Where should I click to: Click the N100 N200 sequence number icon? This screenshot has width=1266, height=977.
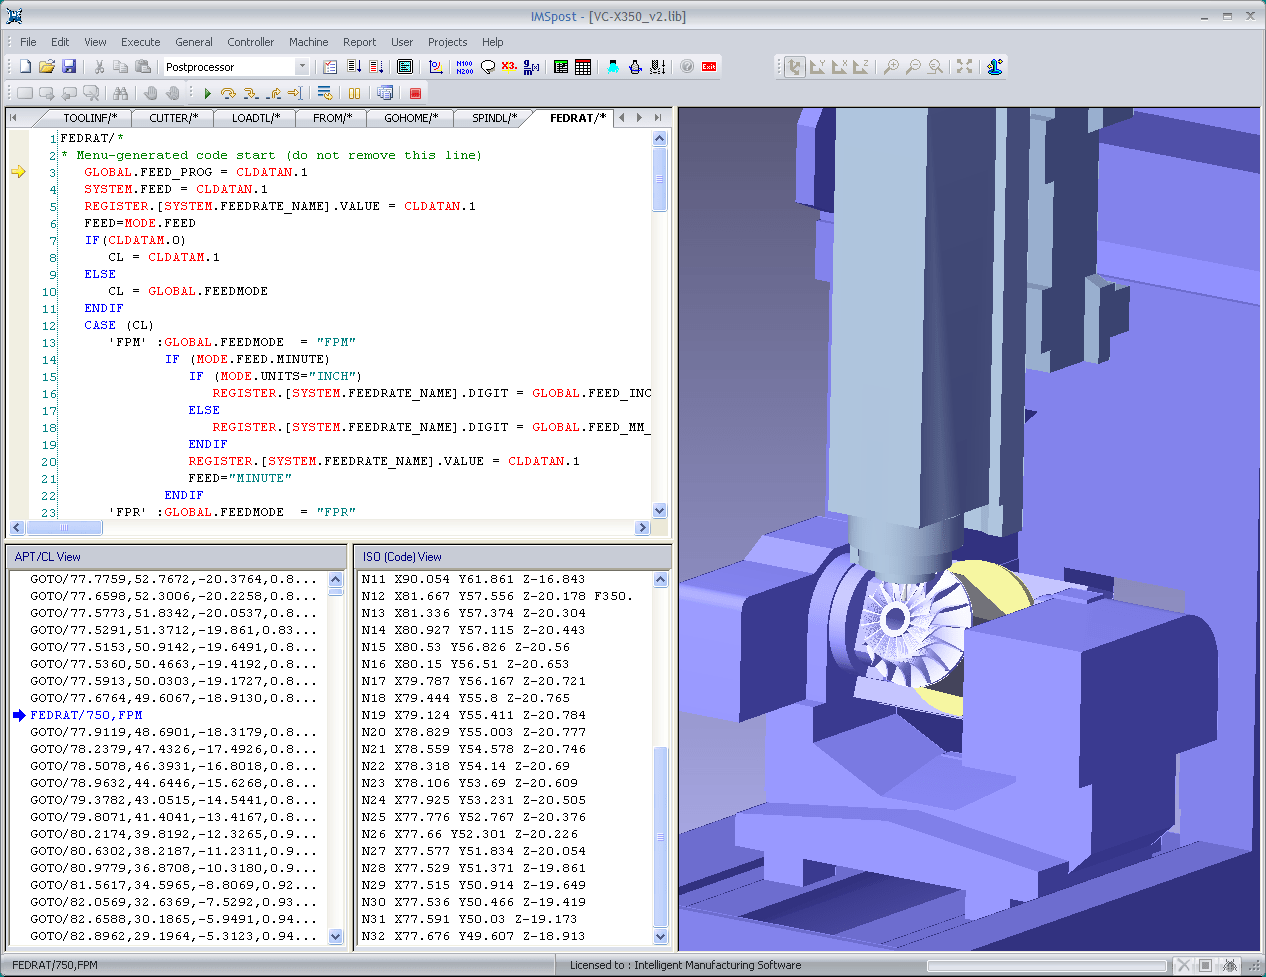click(464, 67)
